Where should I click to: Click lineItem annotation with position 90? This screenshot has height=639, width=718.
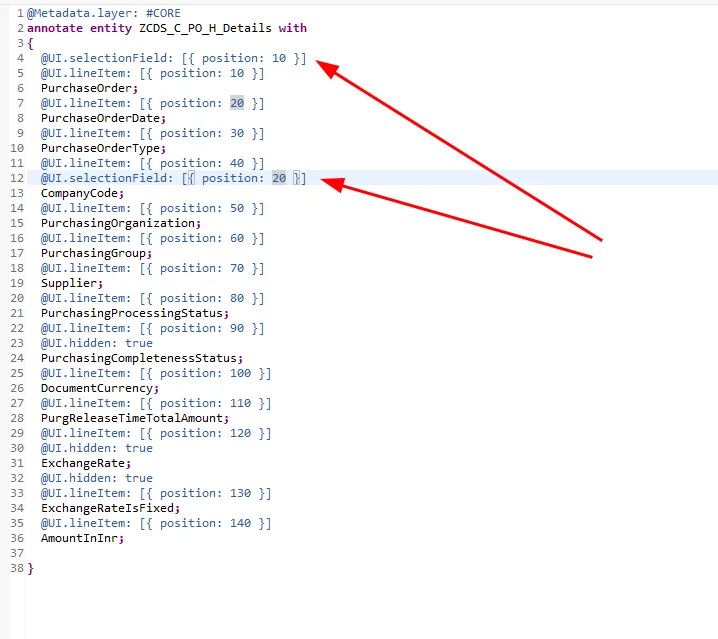pos(152,328)
